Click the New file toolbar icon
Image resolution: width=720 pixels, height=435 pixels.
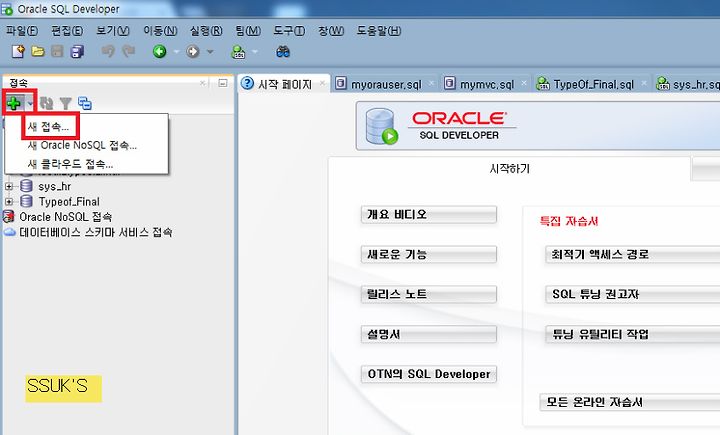(x=18, y=51)
